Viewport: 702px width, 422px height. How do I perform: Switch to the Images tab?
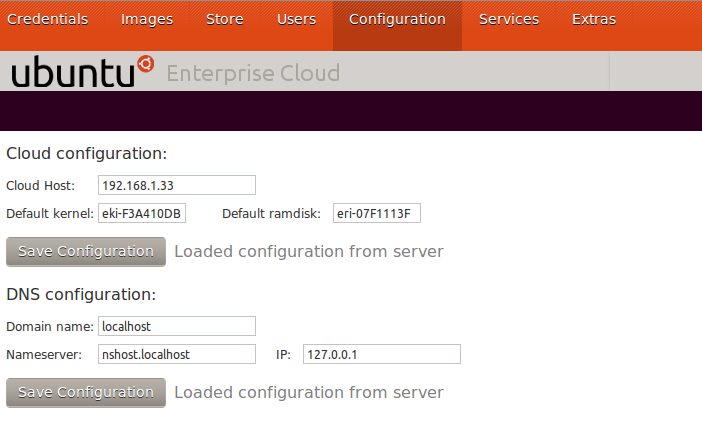pyautogui.click(x=147, y=19)
